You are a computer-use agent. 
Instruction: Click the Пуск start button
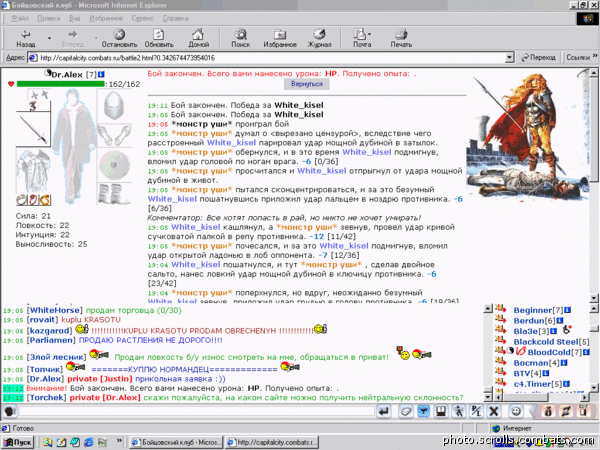[x=18, y=442]
